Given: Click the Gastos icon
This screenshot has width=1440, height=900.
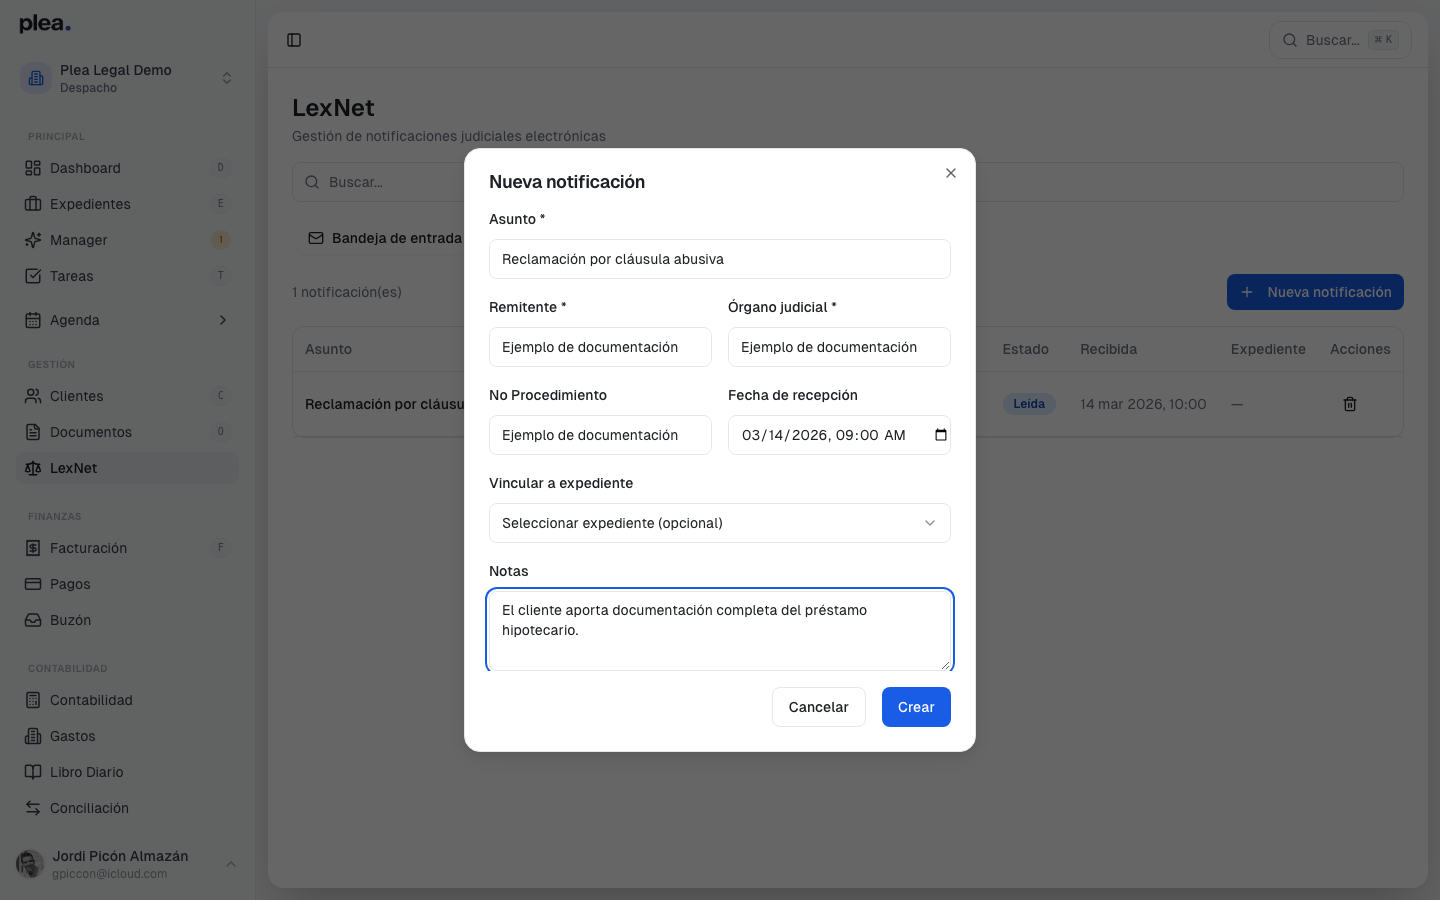Looking at the screenshot, I should click(33, 736).
